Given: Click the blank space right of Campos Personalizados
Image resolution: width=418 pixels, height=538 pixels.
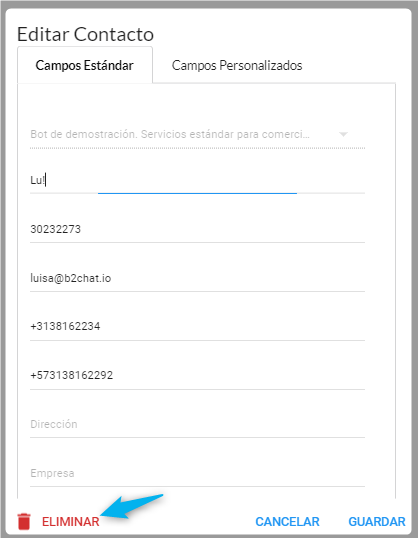Looking at the screenshot, I should tap(357, 65).
